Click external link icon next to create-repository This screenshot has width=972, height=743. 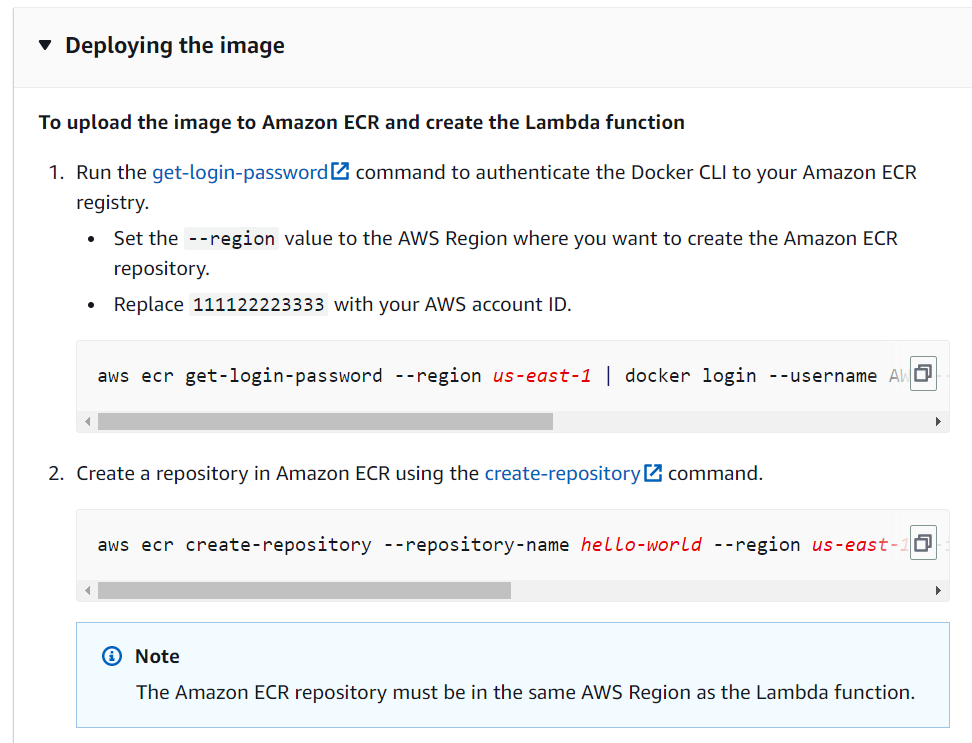pos(653,473)
